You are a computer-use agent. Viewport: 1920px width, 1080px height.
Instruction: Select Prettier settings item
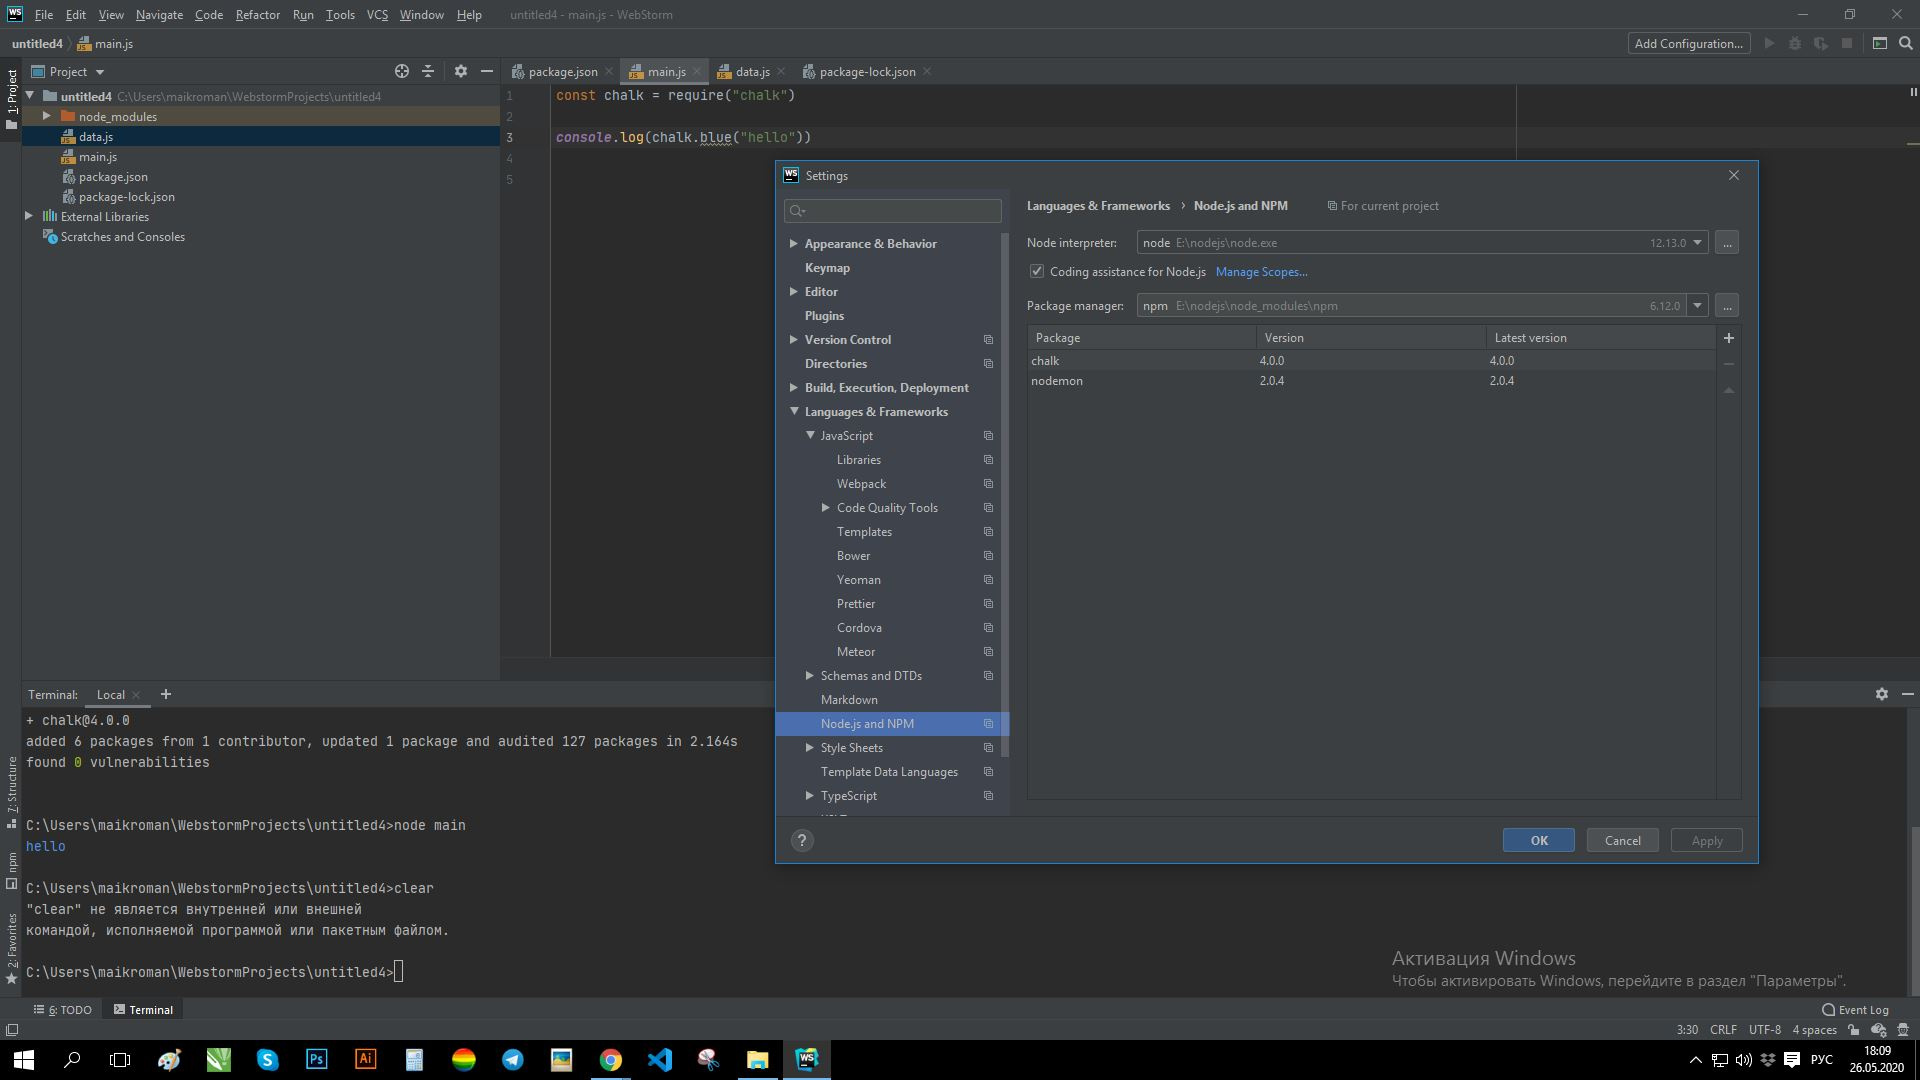pos(855,604)
